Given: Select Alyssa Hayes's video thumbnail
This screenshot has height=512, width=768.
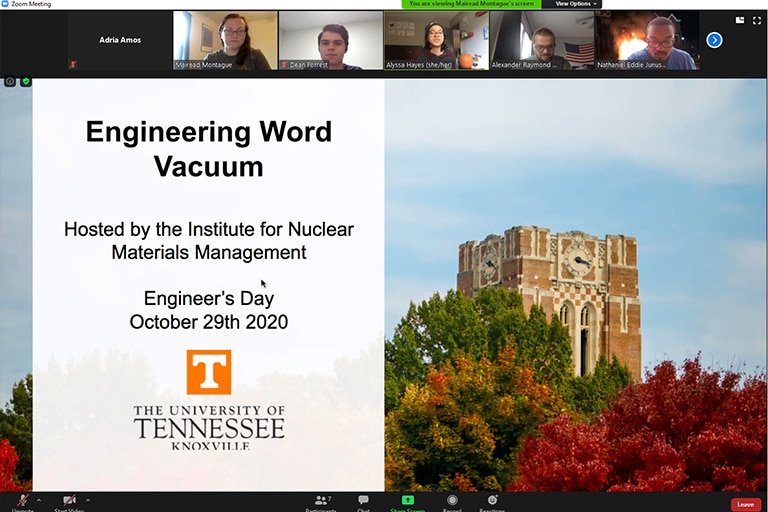Looking at the screenshot, I should [x=436, y=40].
